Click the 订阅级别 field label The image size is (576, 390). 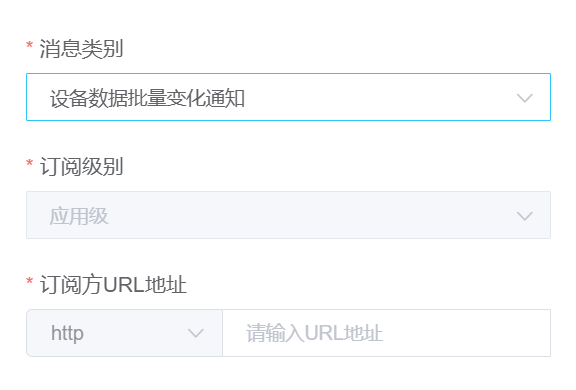pyautogui.click(x=81, y=166)
